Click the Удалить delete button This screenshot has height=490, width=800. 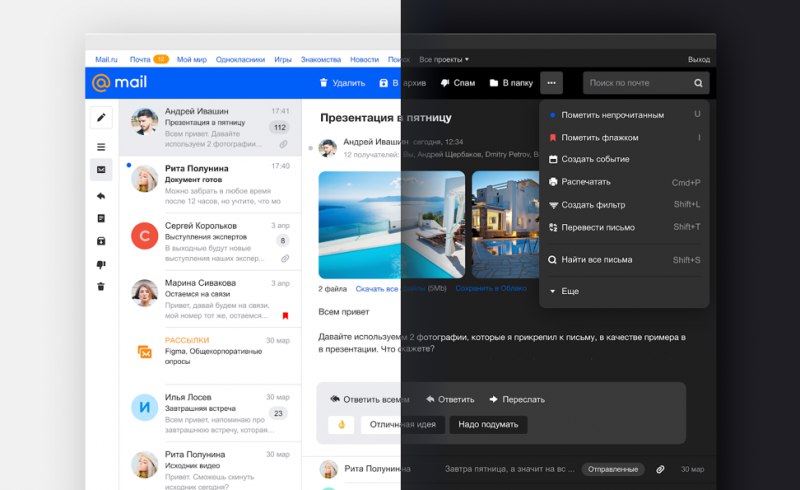coord(342,83)
